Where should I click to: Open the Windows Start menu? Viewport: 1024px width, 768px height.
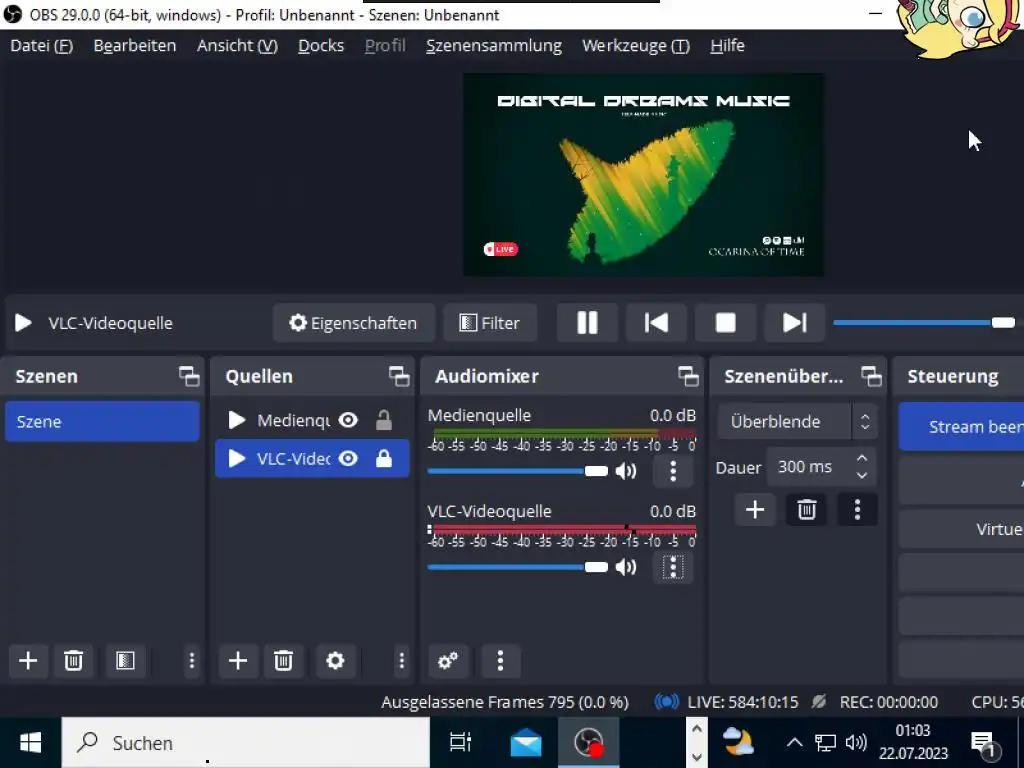pyautogui.click(x=30, y=743)
